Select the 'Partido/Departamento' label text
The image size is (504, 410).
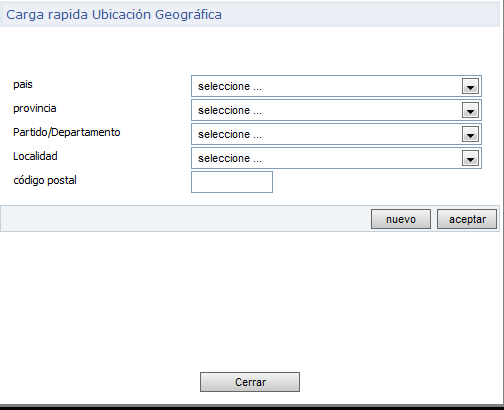[67, 132]
